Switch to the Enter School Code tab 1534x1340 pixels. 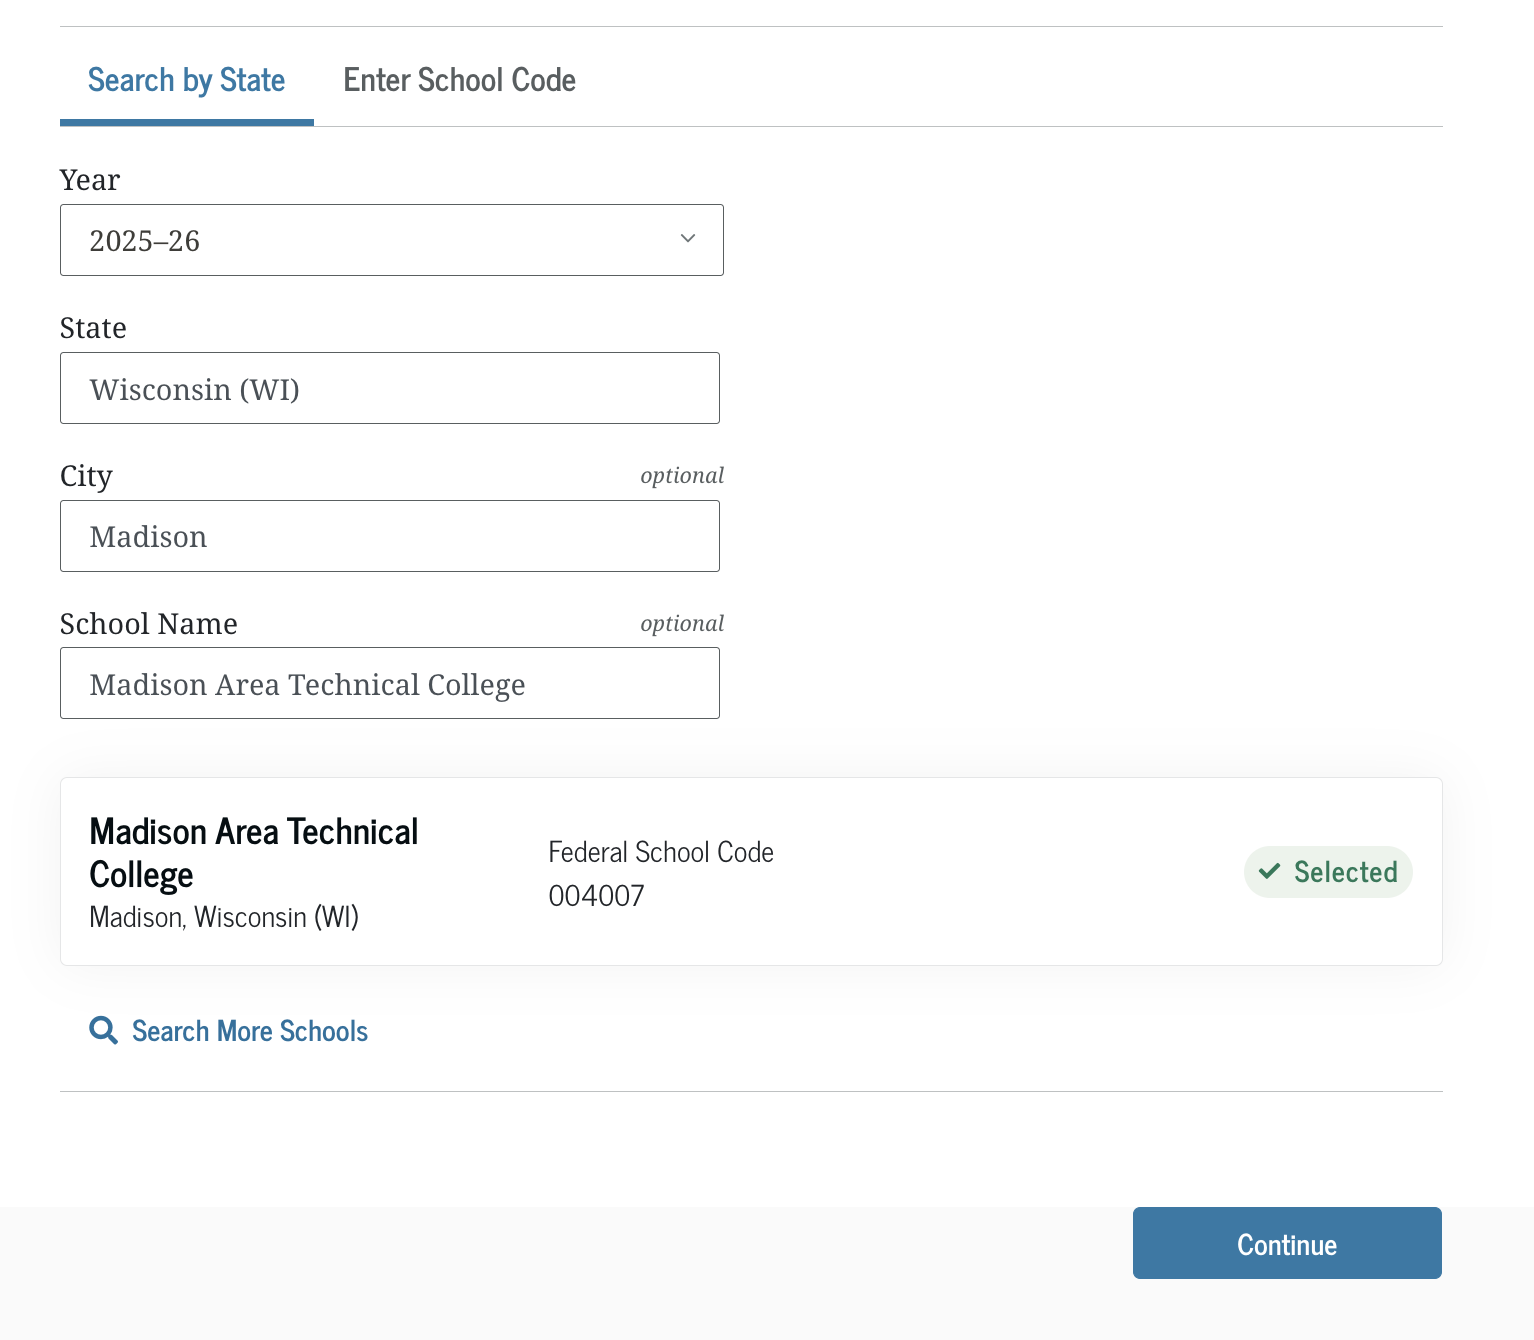pos(459,80)
